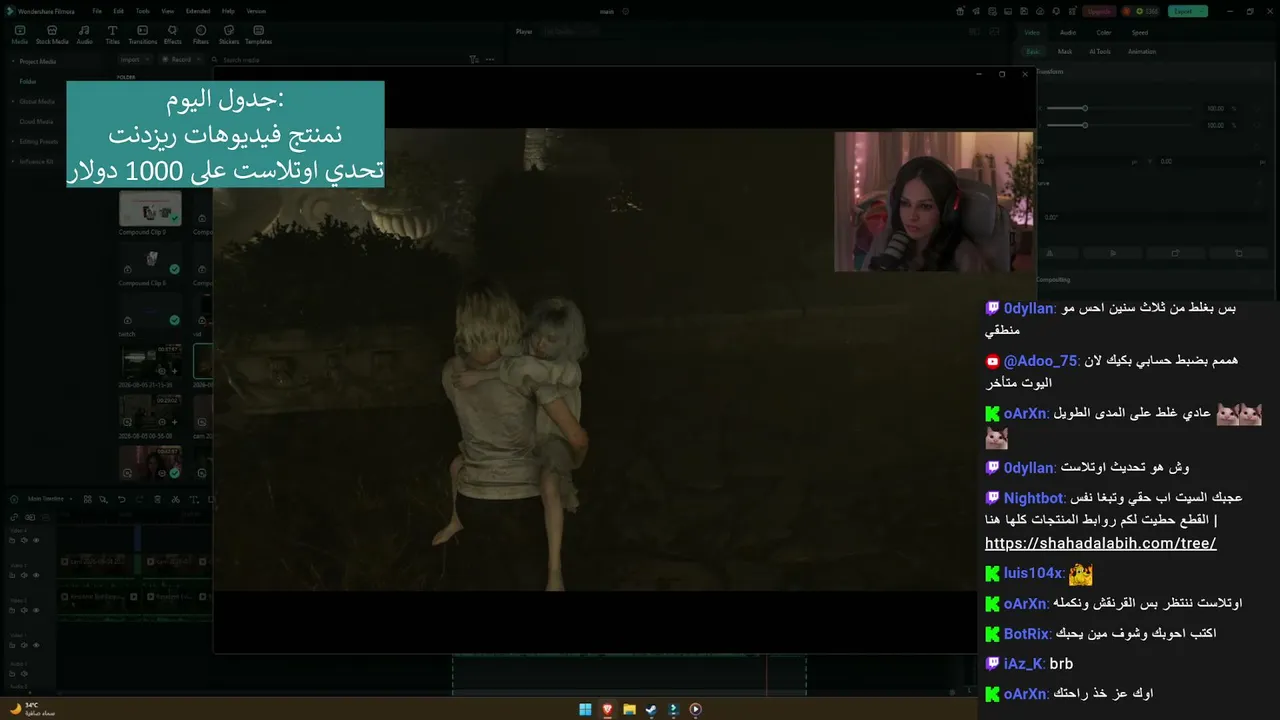The height and width of the screenshot is (720, 1280).
Task: Click the split scissors icon
Action: pos(175,499)
